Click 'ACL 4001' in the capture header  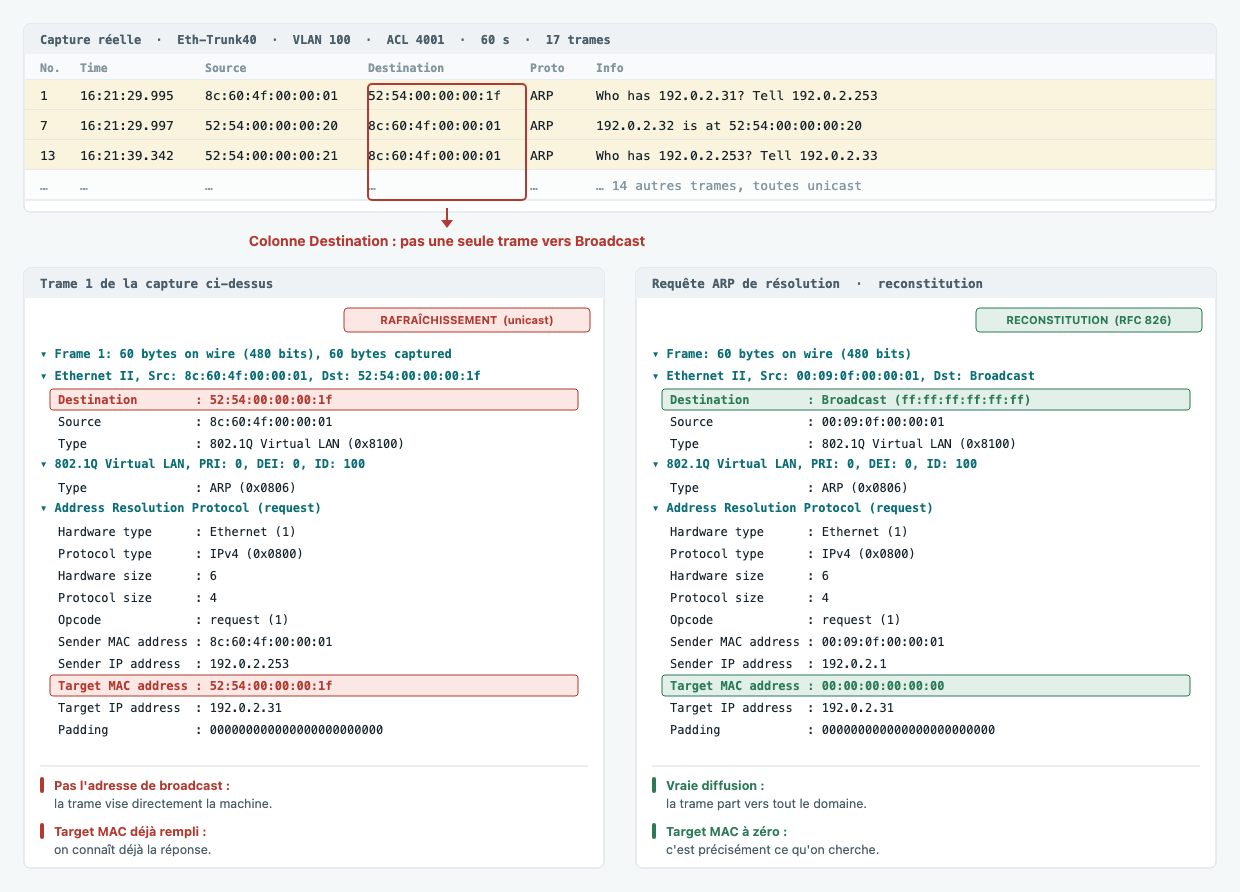click(416, 40)
